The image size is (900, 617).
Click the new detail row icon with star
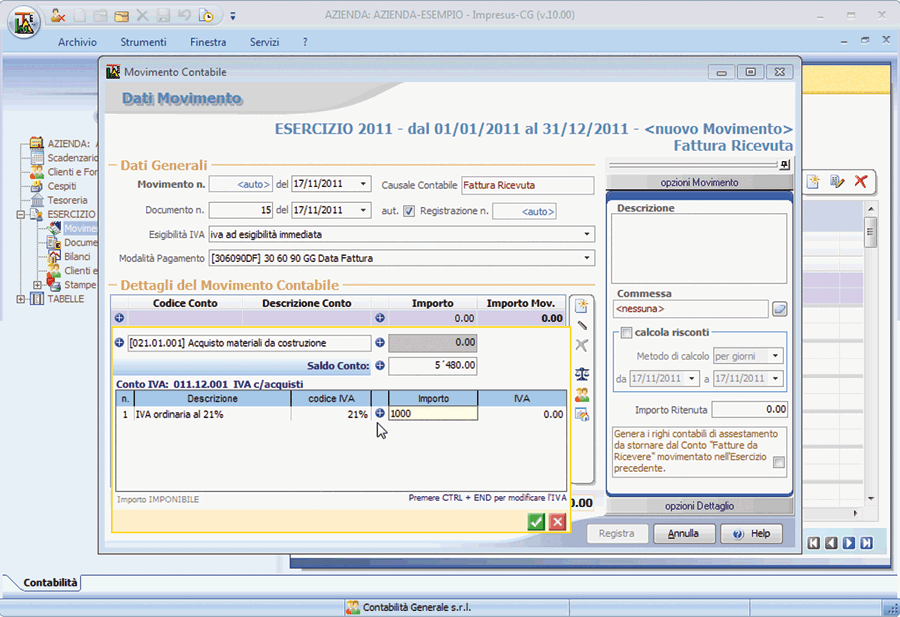581,306
